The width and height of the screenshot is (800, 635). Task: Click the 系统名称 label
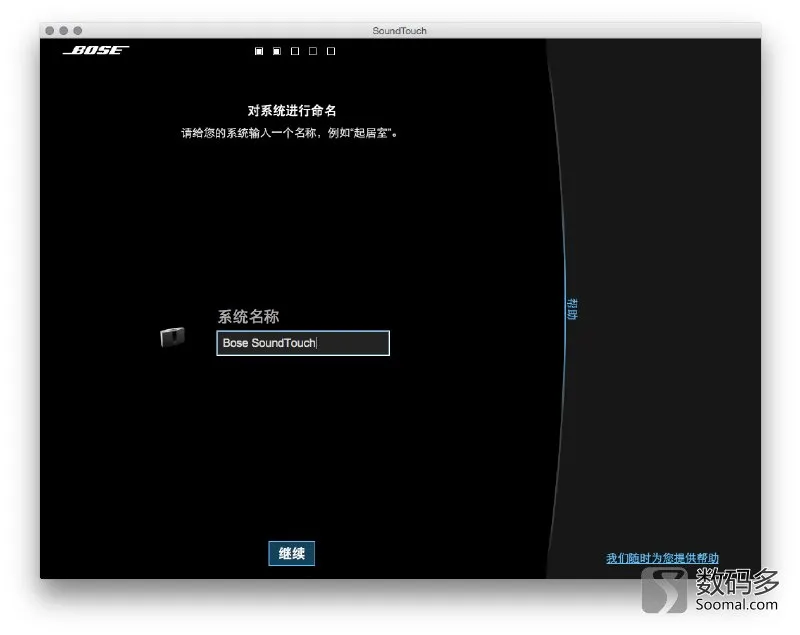coord(248,317)
